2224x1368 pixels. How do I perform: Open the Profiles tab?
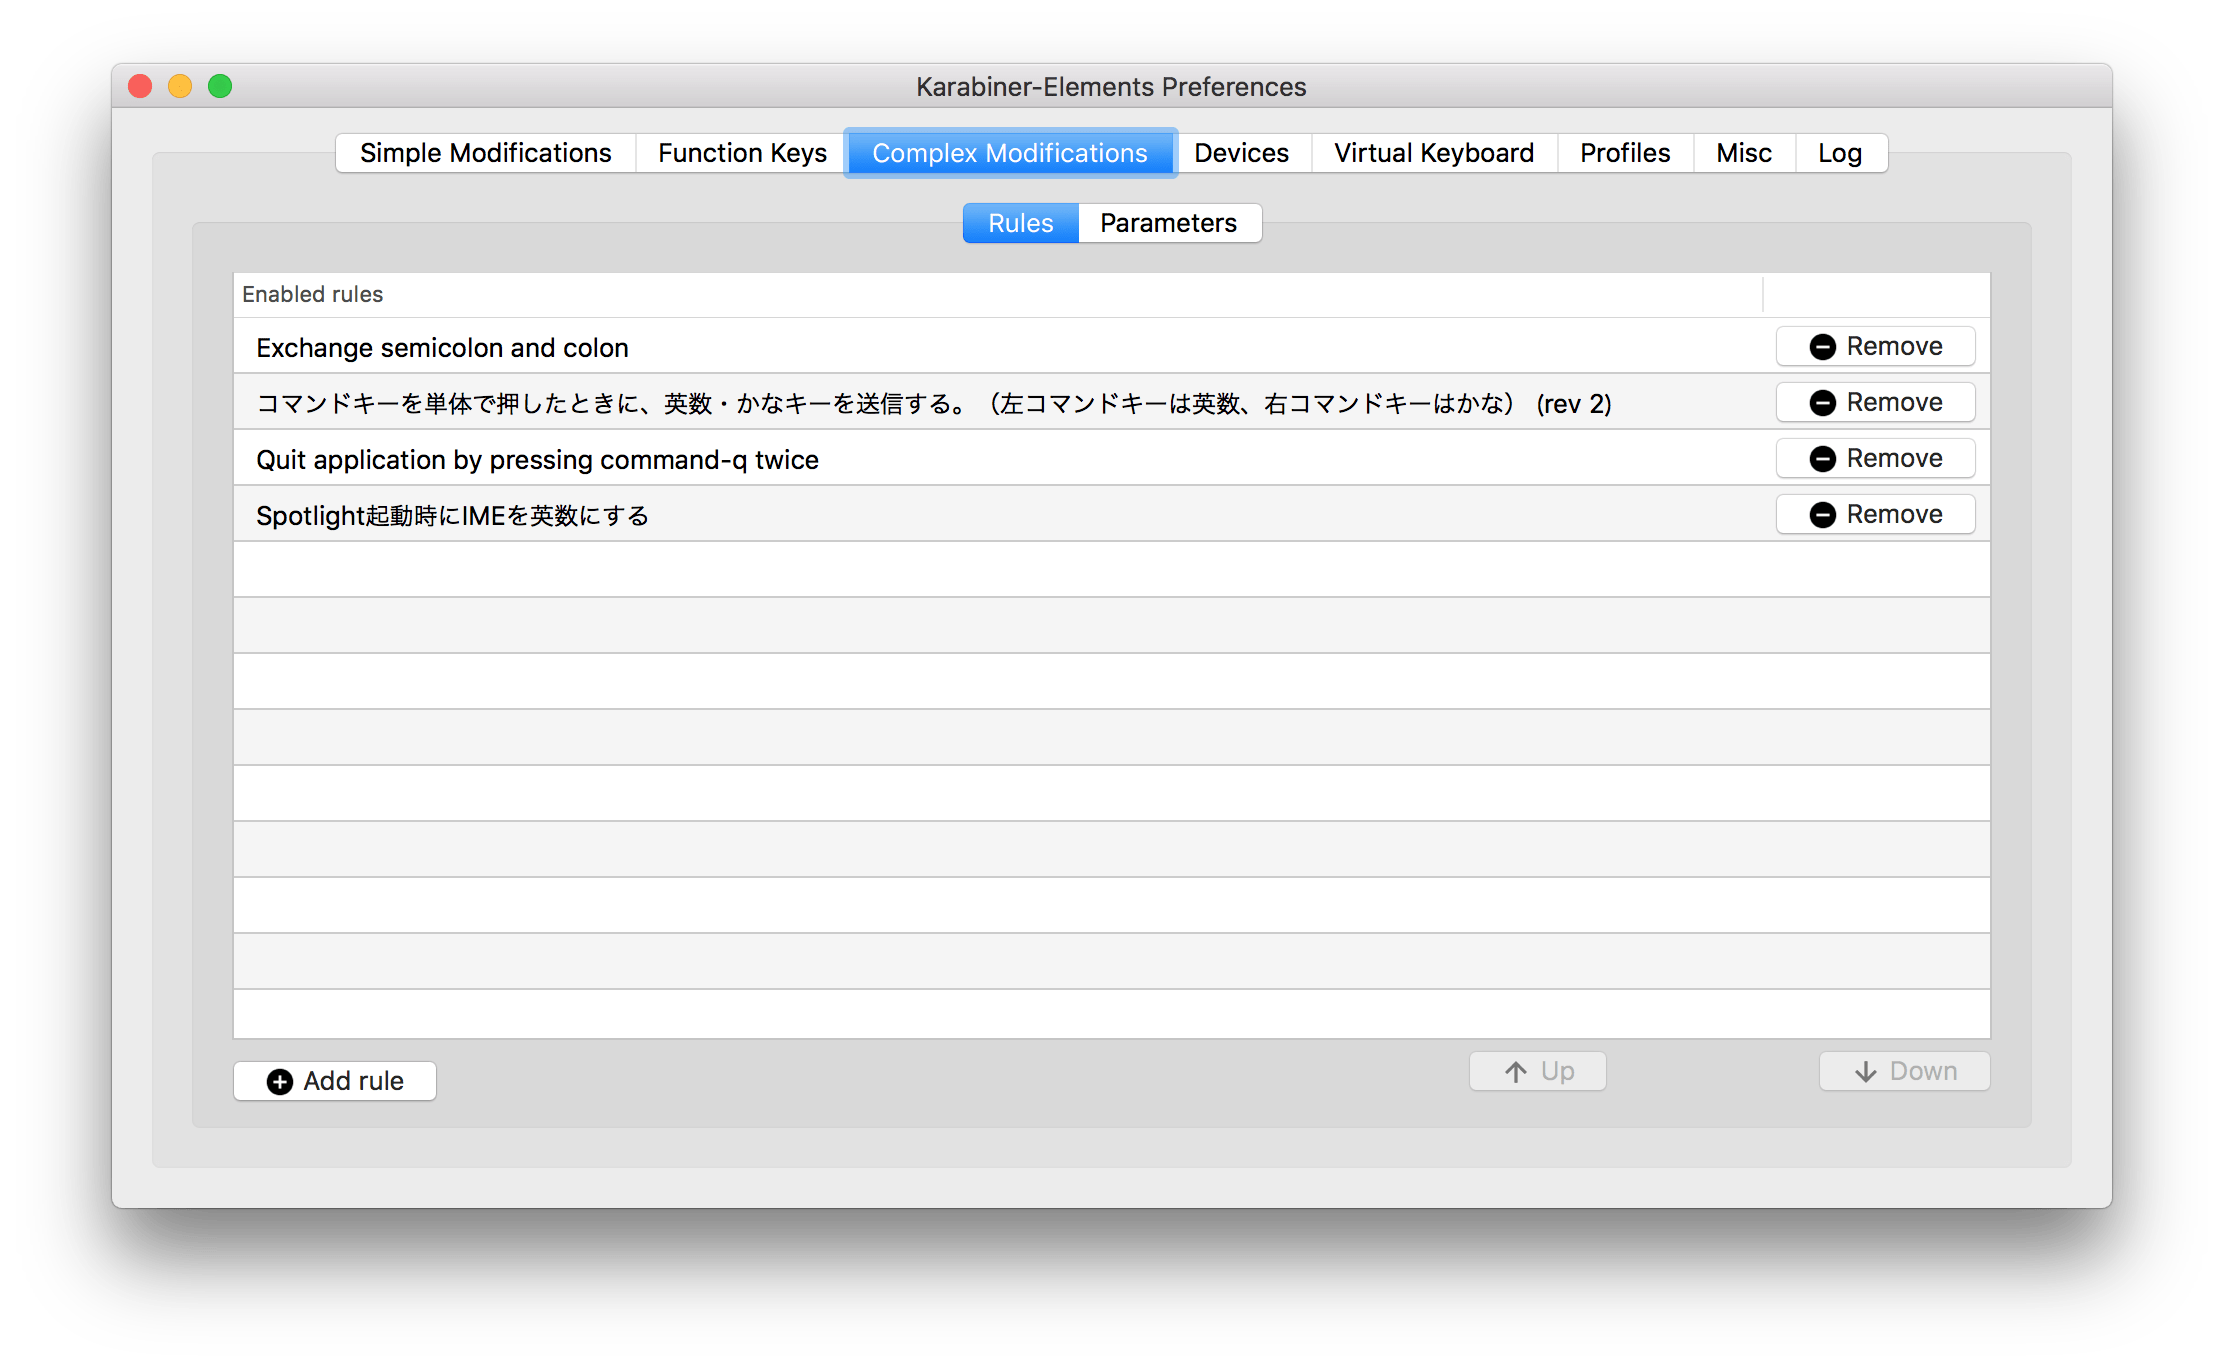point(1625,153)
